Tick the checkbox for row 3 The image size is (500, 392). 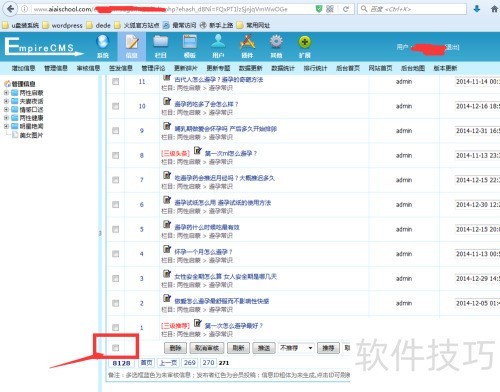pos(116,278)
